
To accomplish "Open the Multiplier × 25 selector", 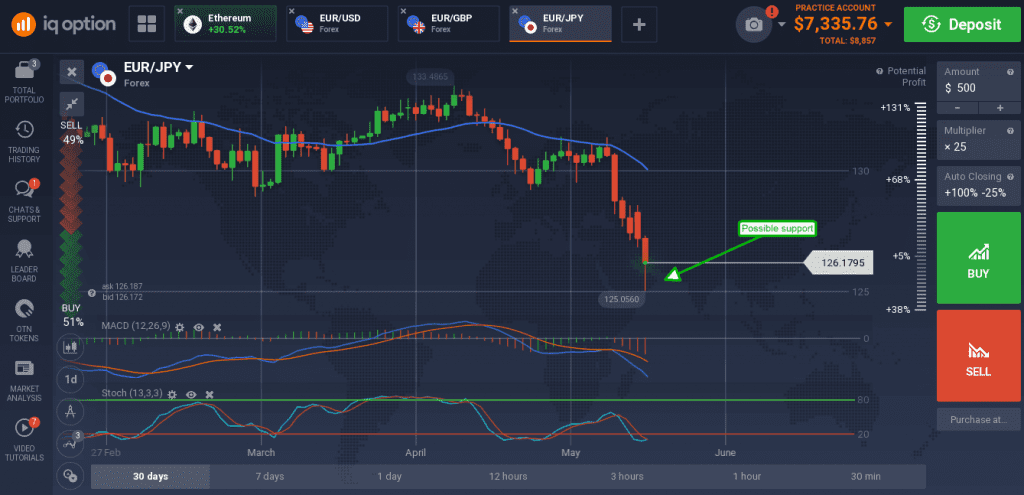I will (979, 139).
